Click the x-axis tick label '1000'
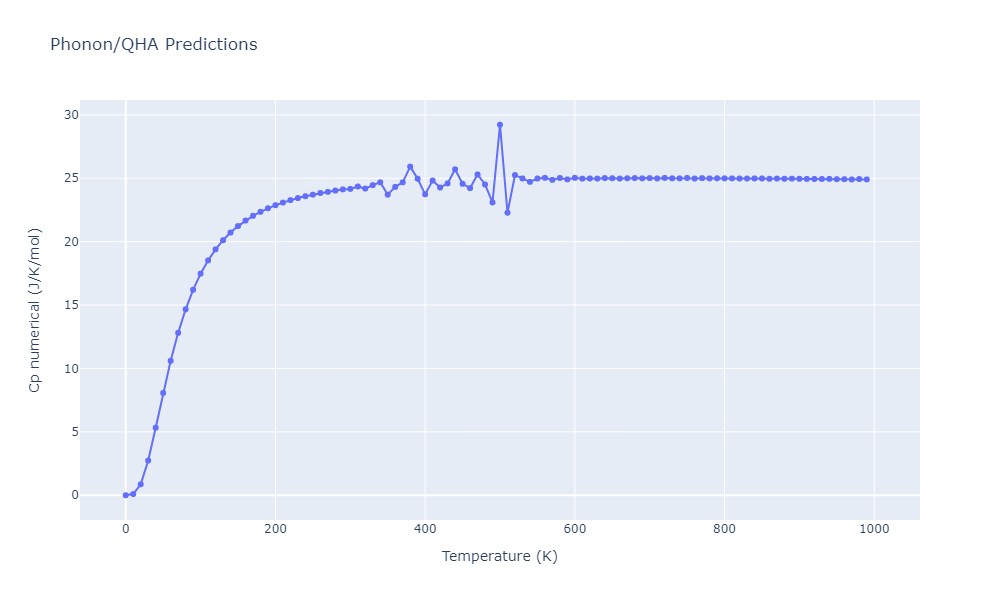Viewport: 1000px width, 600px height. [x=875, y=528]
